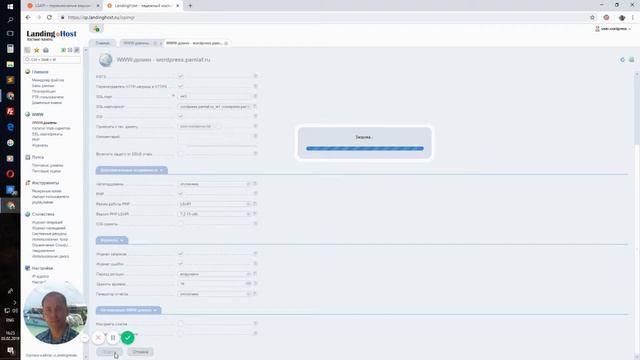Image resolution: width=640 pixels, height=360 pixels.
Task: Open the rotation period (Период ротации) dropdown
Action: (x=215, y=273)
